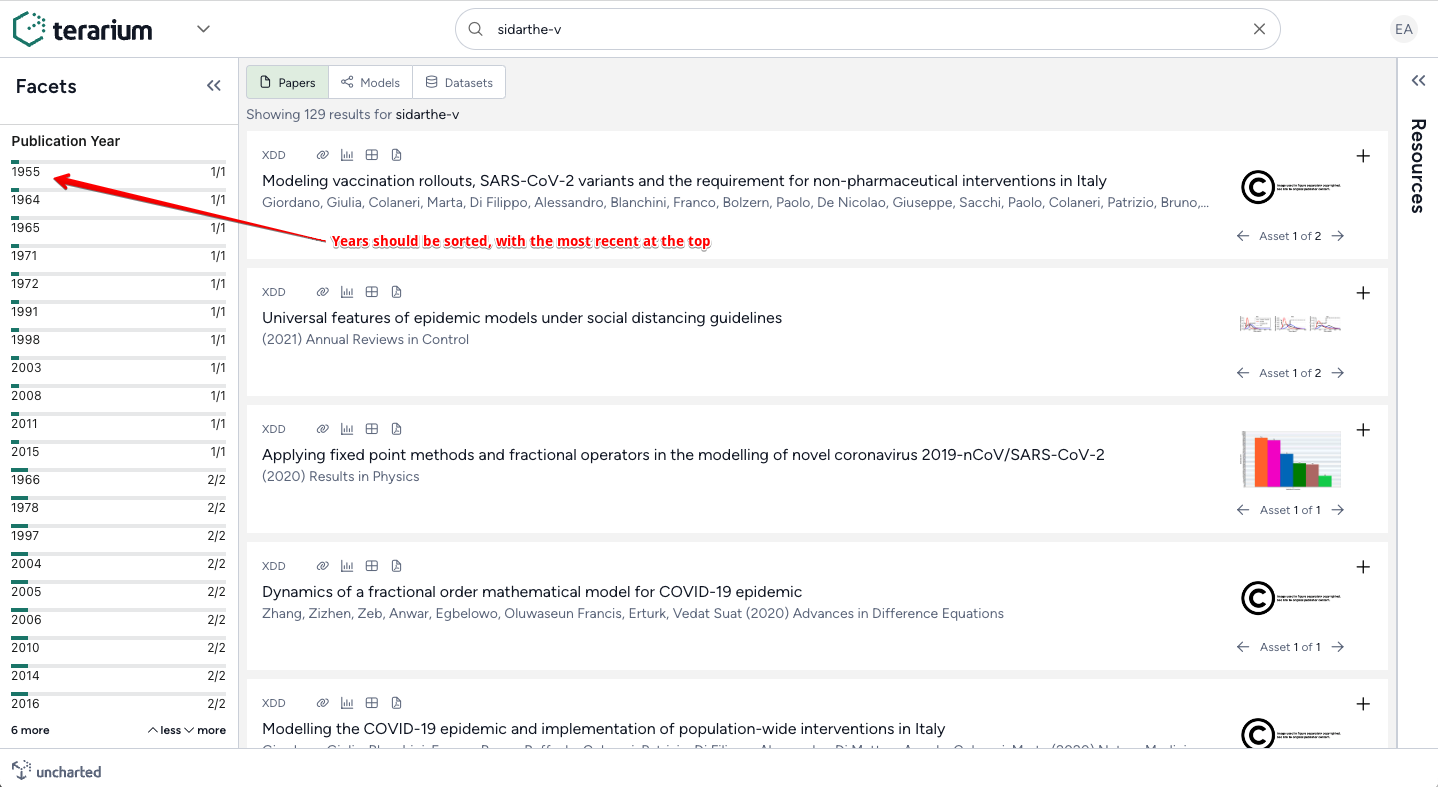Open the project dropdown next to the logo
The height and width of the screenshot is (787, 1438).
(203, 29)
